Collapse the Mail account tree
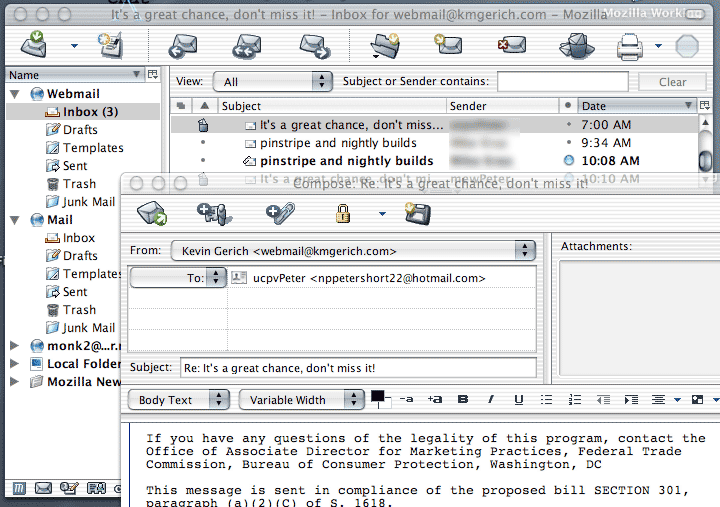The image size is (720, 507). pos(15,220)
